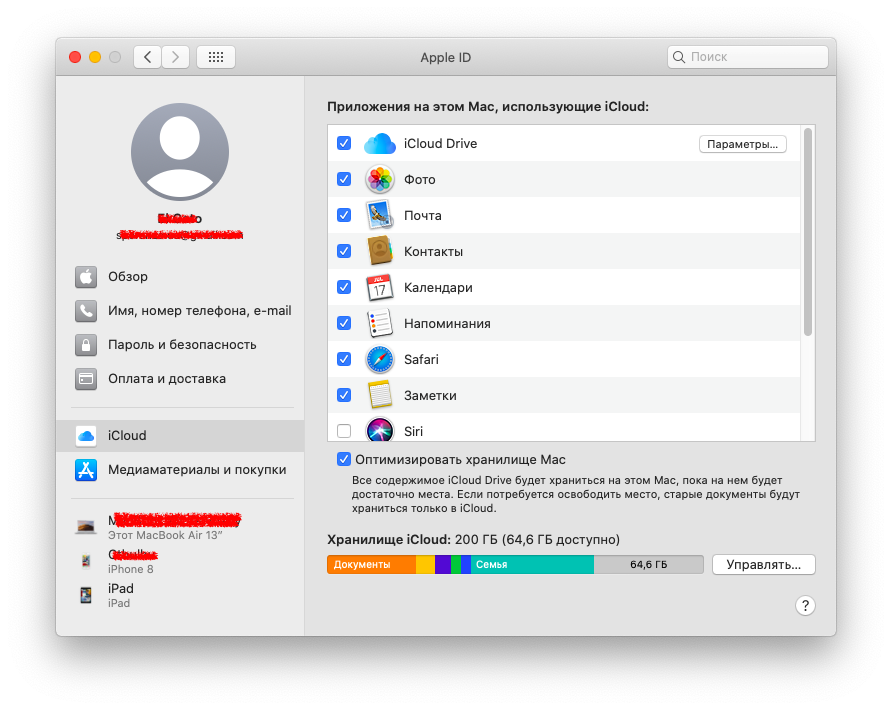
Task: Click the padlock icon beside Пароль и безопасность
Action: (86, 345)
